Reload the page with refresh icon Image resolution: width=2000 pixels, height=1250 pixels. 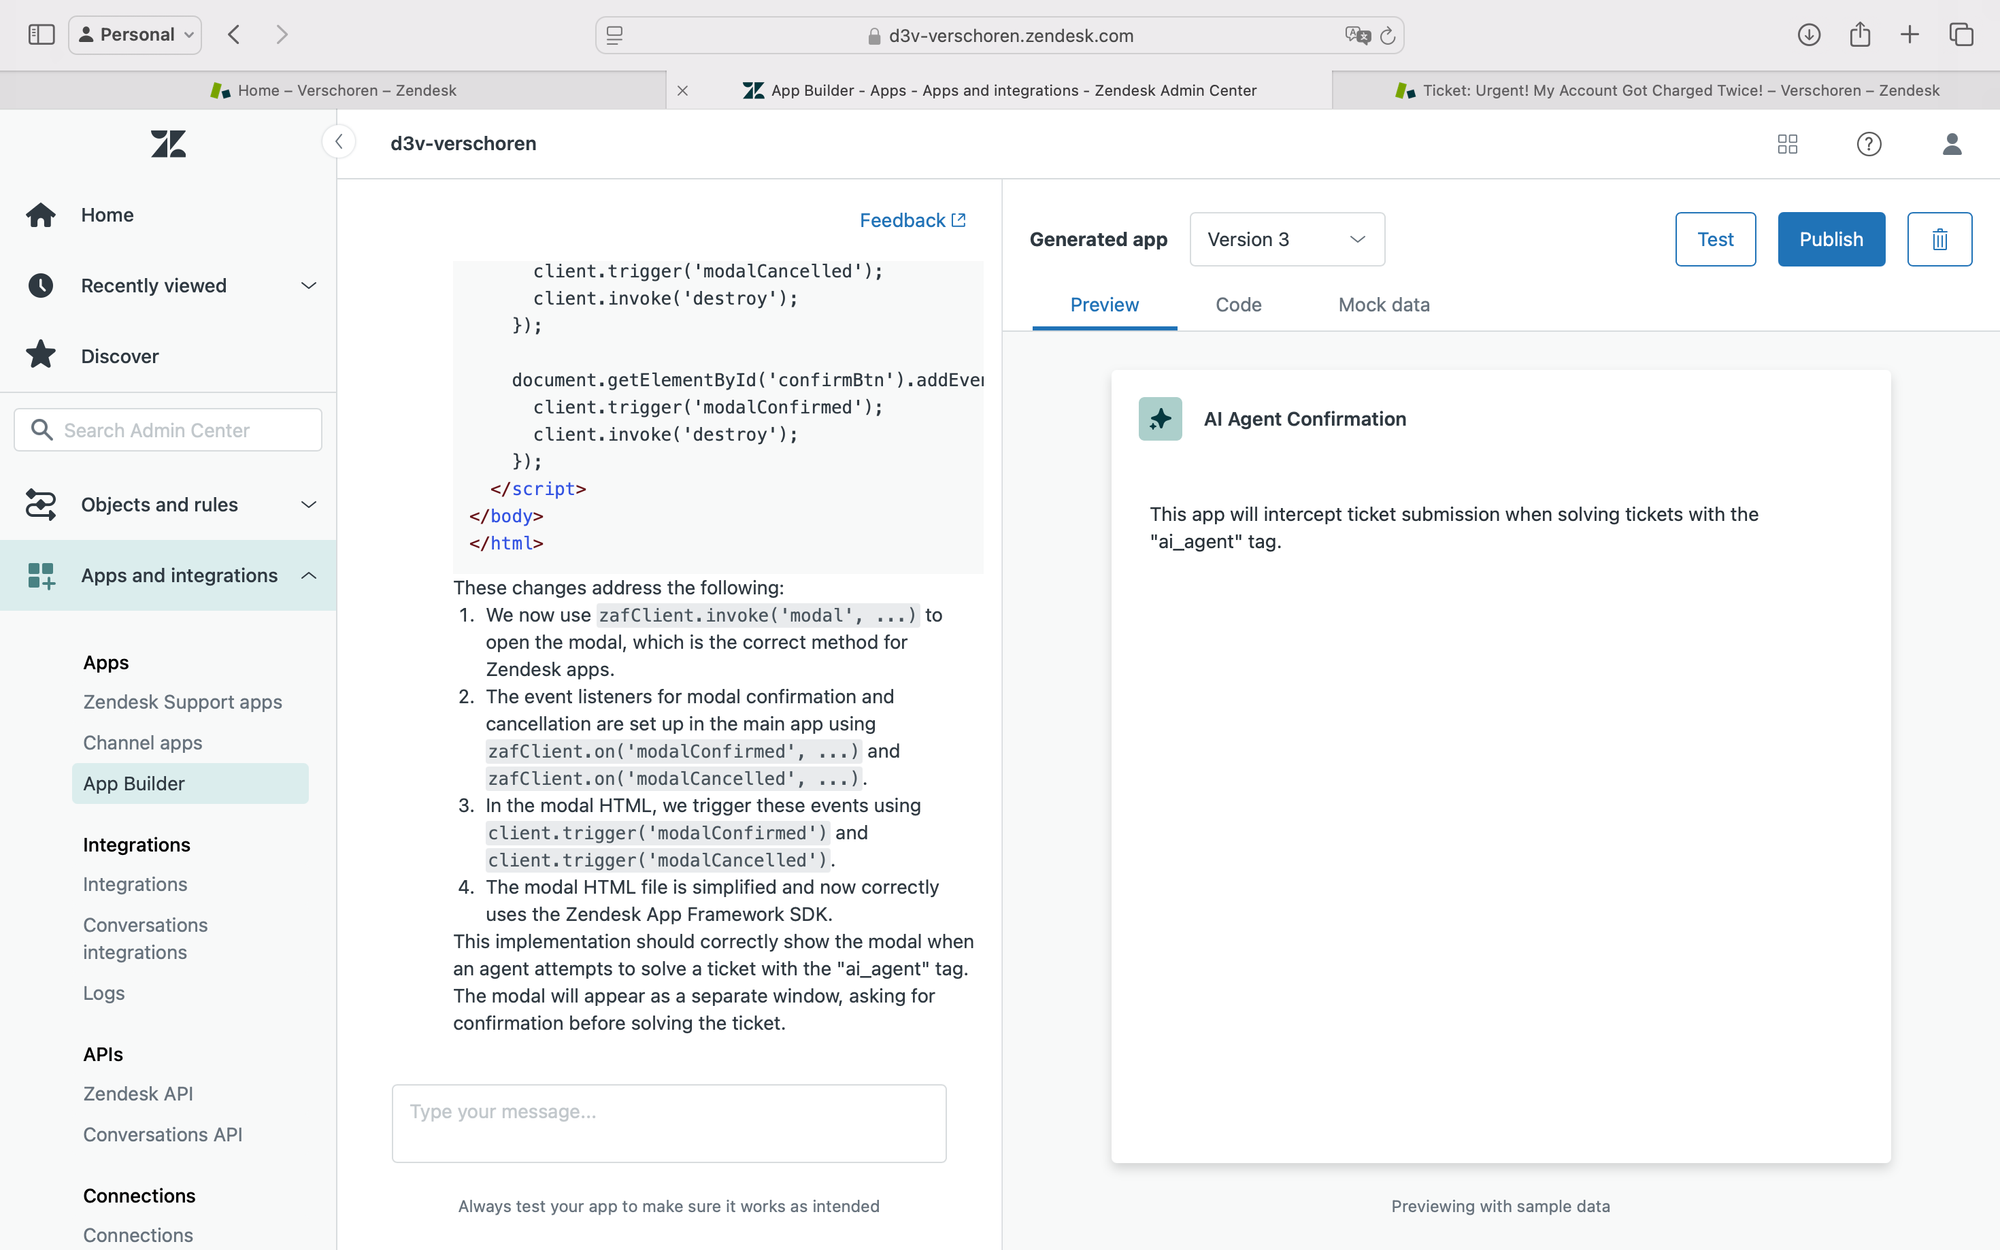pos(1388,36)
